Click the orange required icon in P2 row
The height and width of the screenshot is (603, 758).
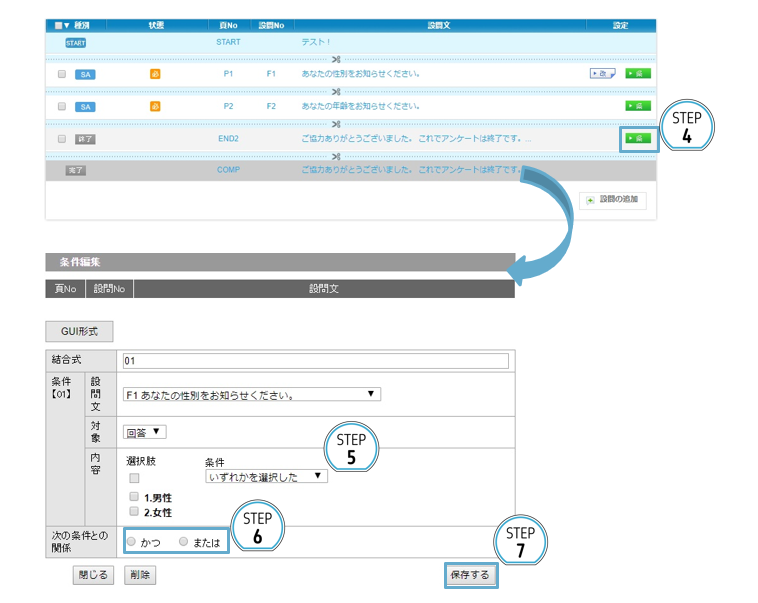coord(155,106)
